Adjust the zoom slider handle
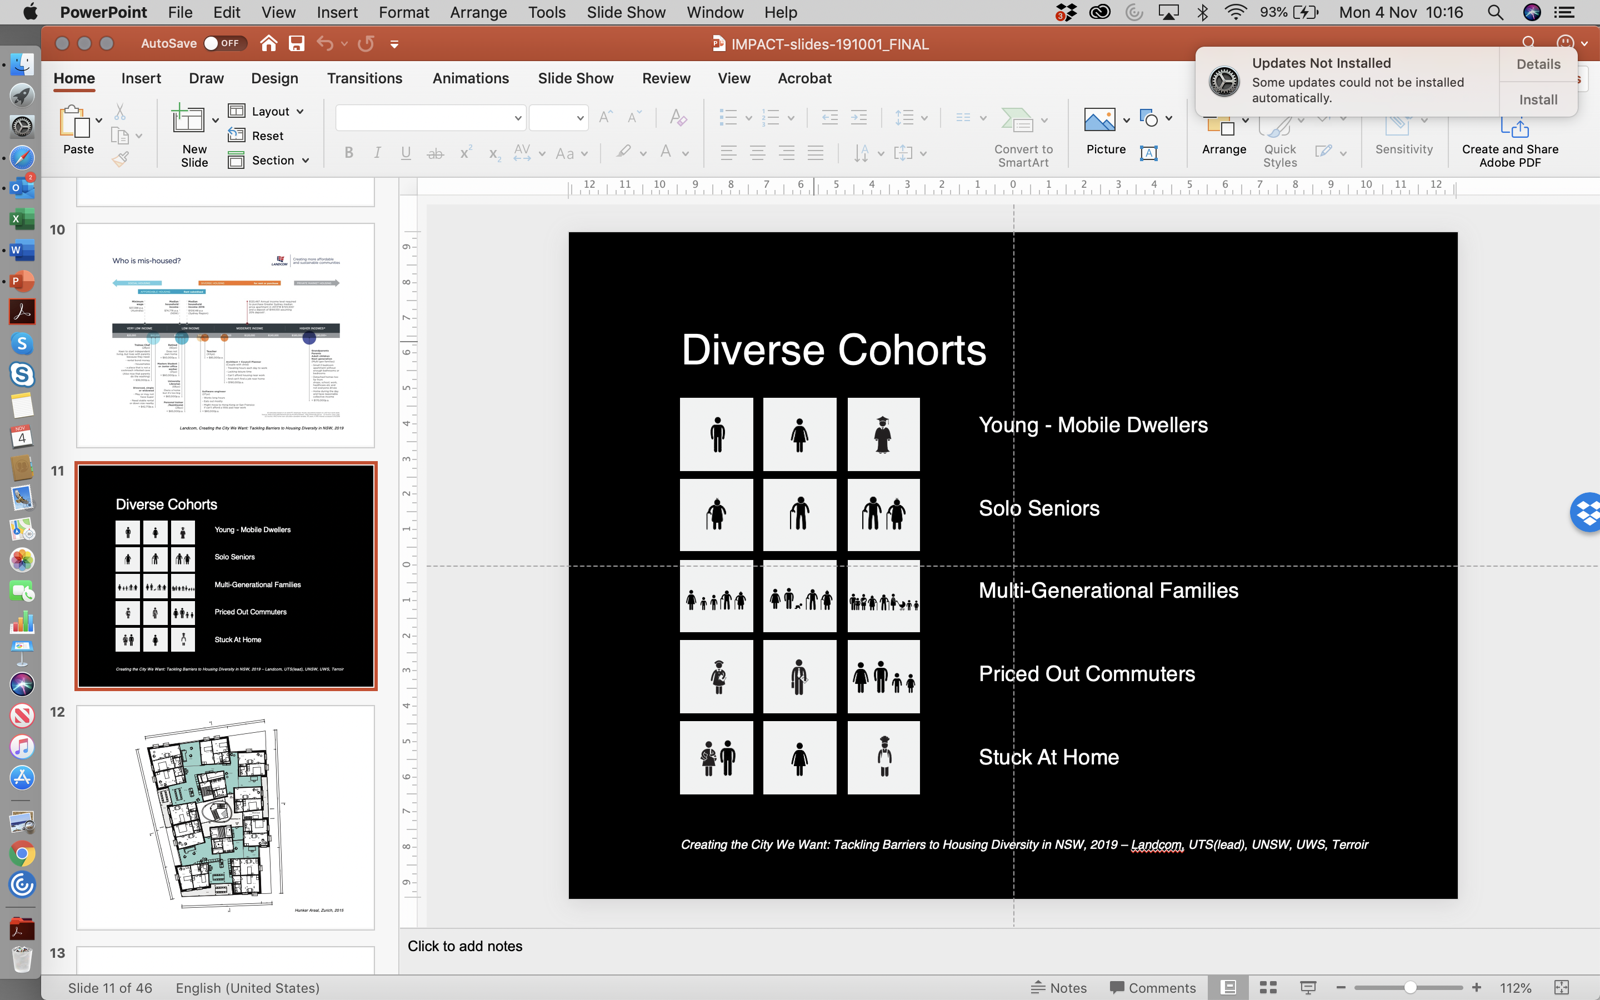Screen dimensions: 1600x1000 pyautogui.click(x=1410, y=988)
